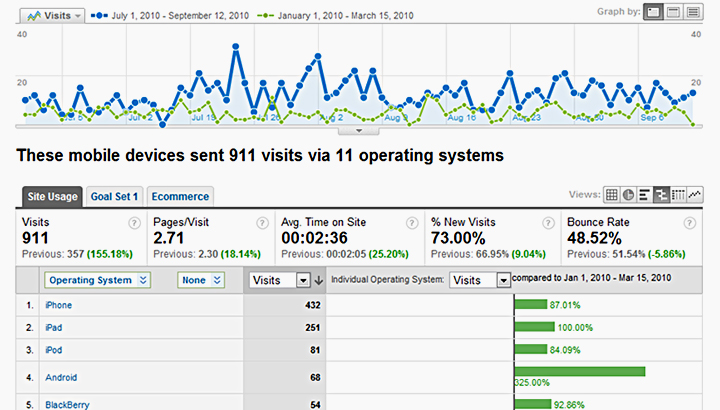The image size is (720, 410).
Task: Click the highest peak point on blue line
Action: coord(236,46)
